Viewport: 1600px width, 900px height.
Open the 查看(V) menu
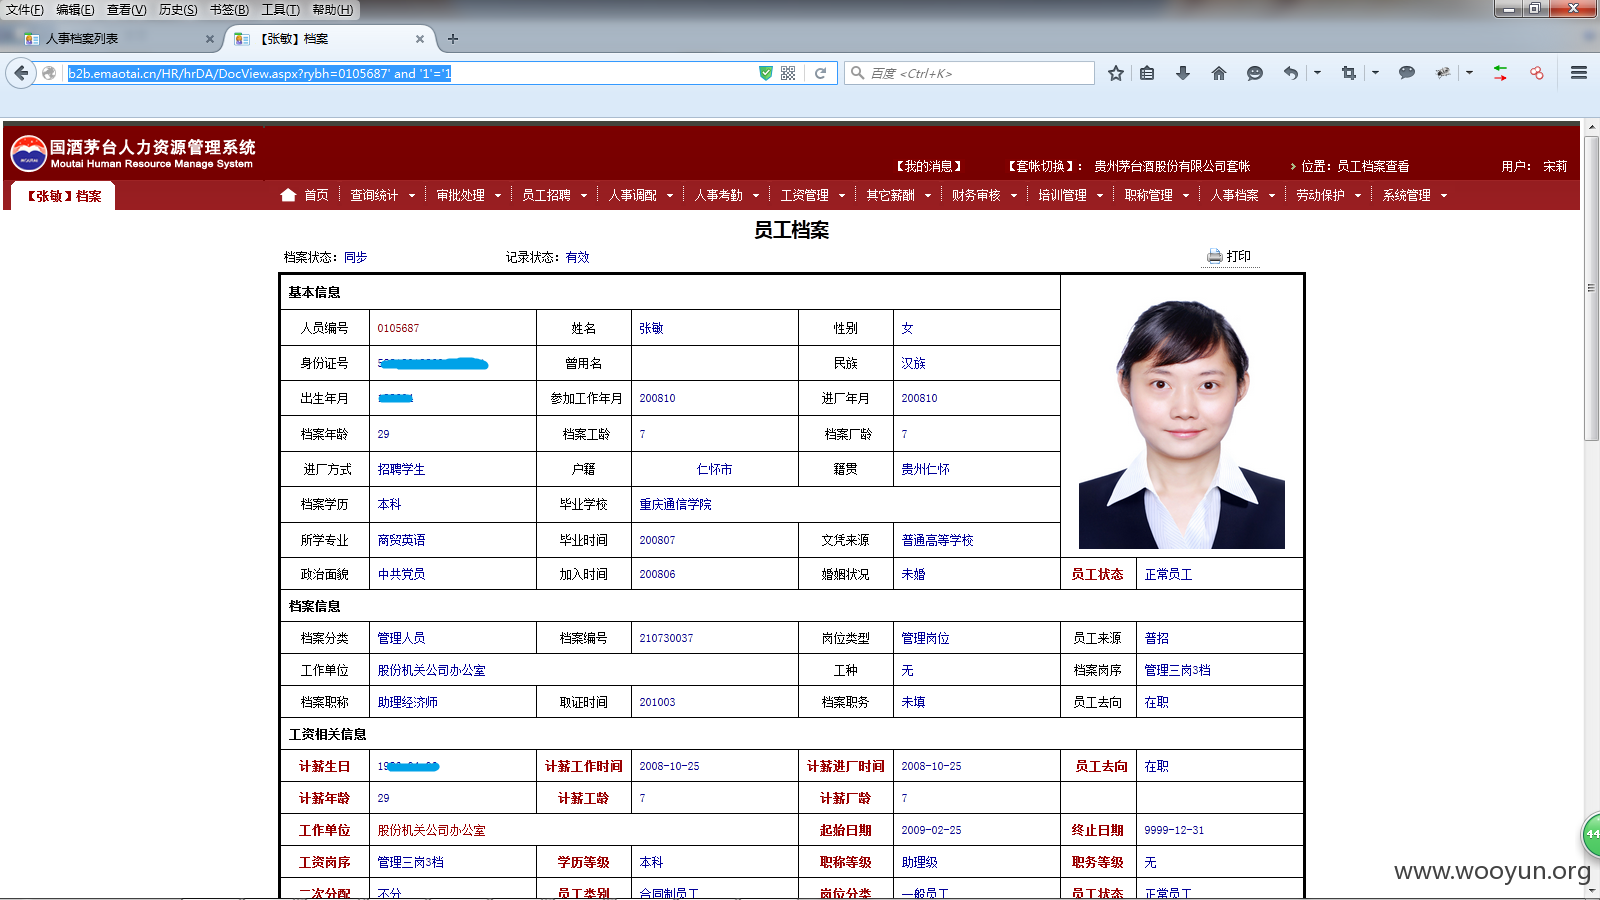point(127,10)
